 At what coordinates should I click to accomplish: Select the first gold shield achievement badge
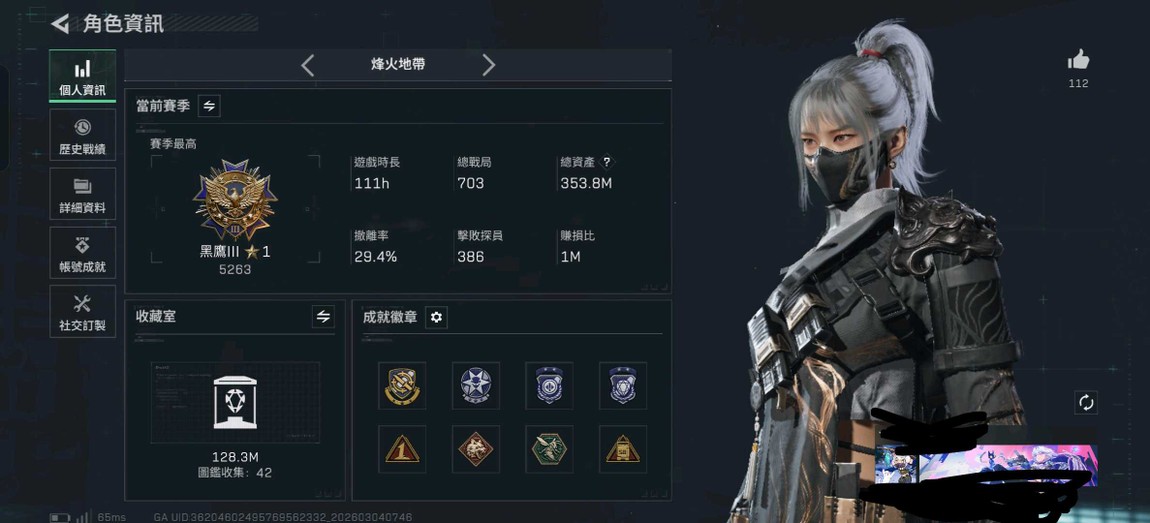(x=402, y=385)
